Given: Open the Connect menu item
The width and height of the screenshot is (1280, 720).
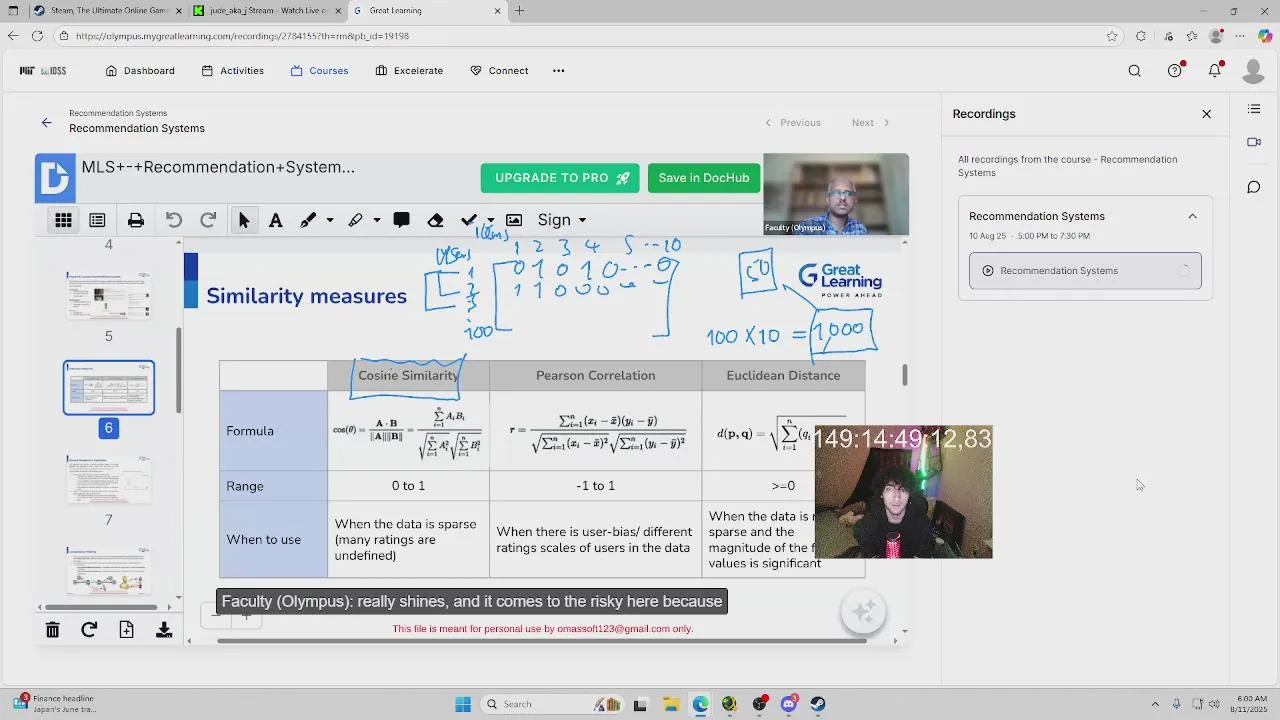Looking at the screenshot, I should [x=498, y=71].
